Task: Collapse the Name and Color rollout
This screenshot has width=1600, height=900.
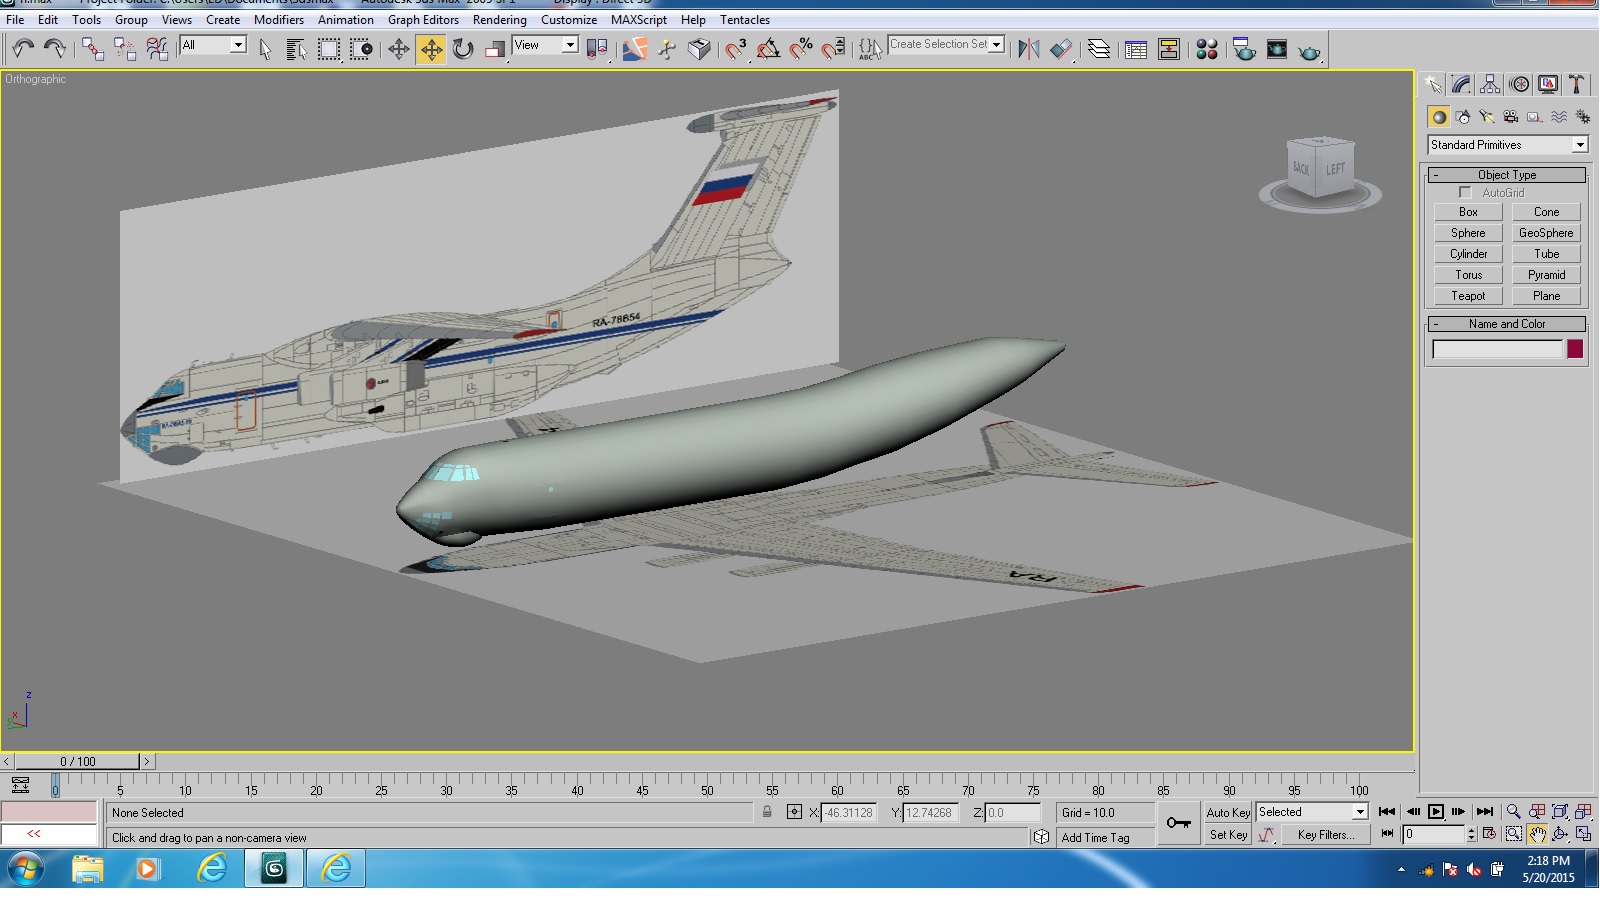Action: coord(1507,324)
